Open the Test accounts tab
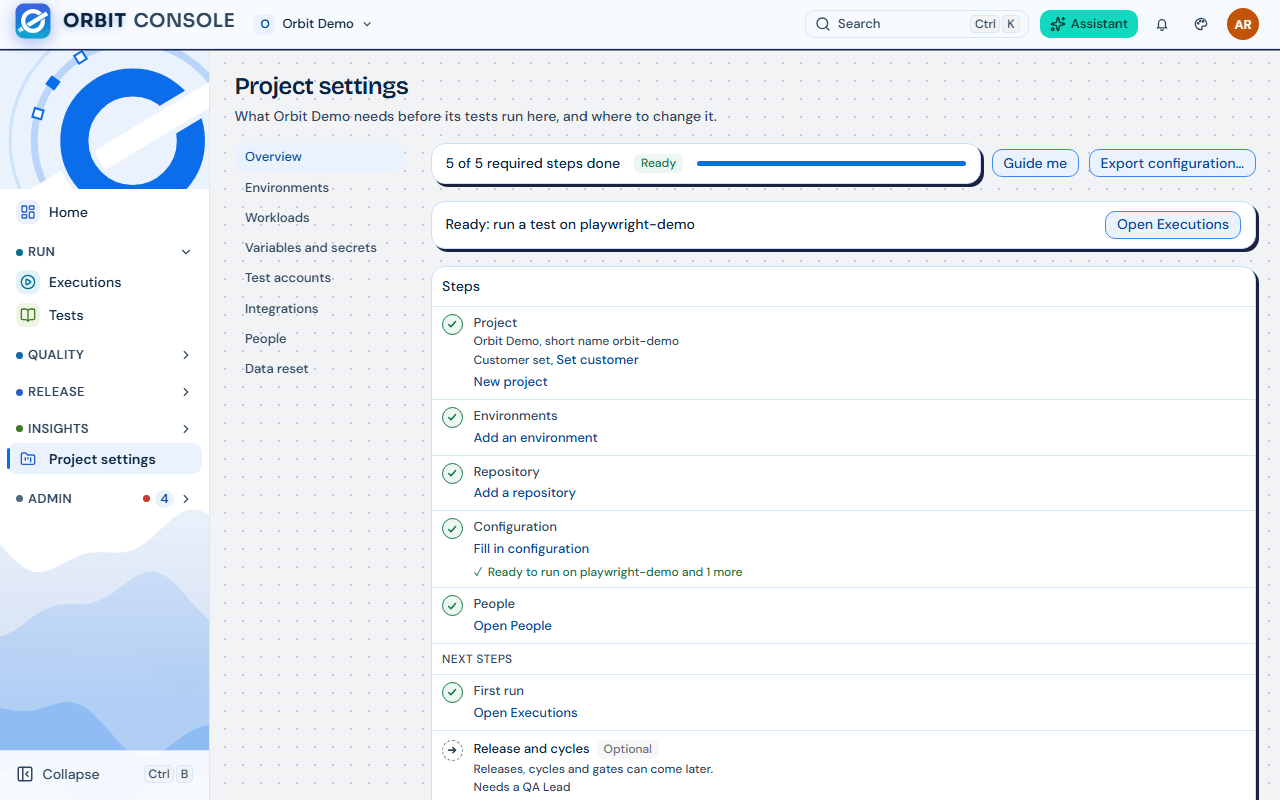 pyautogui.click(x=319, y=278)
